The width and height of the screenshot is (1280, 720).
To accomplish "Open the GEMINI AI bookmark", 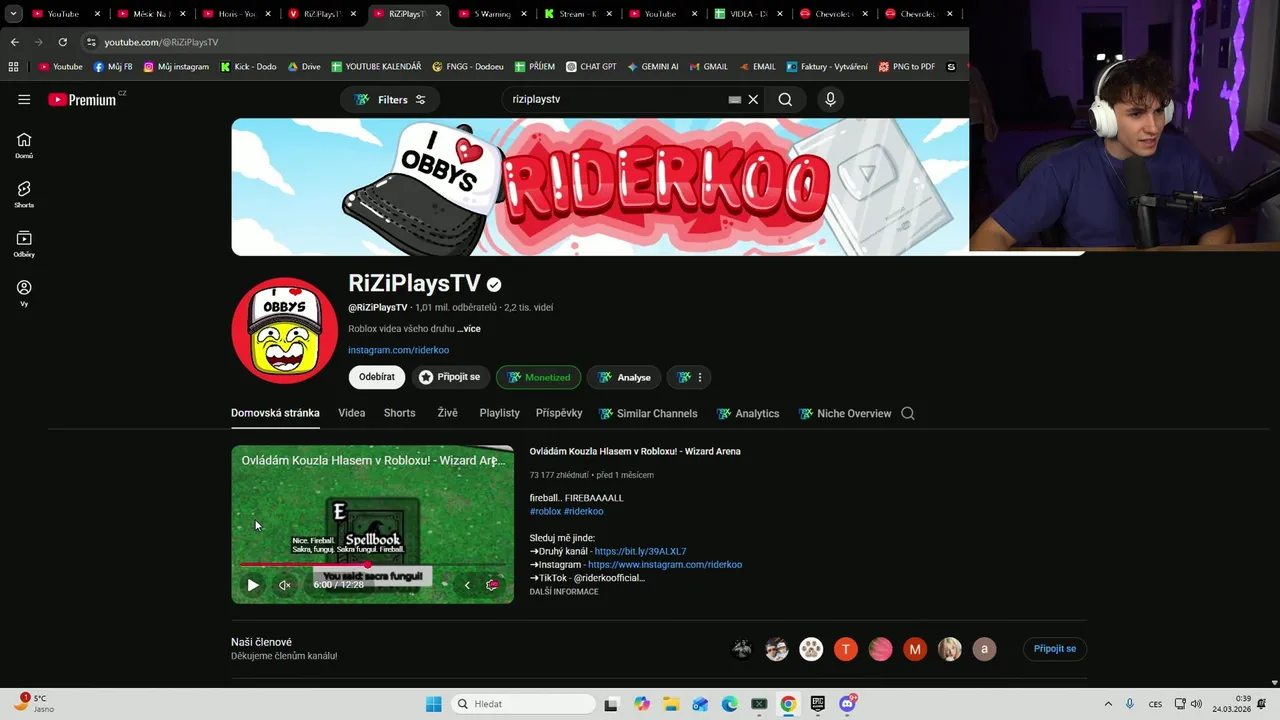I will (x=653, y=67).
